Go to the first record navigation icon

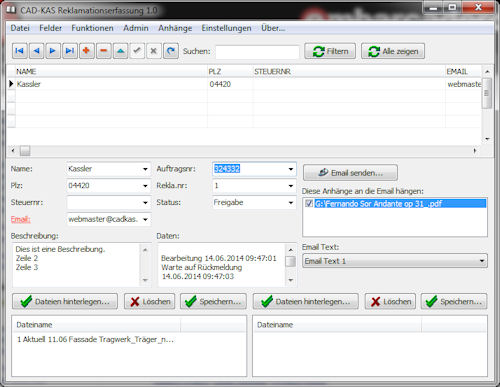click(20, 51)
